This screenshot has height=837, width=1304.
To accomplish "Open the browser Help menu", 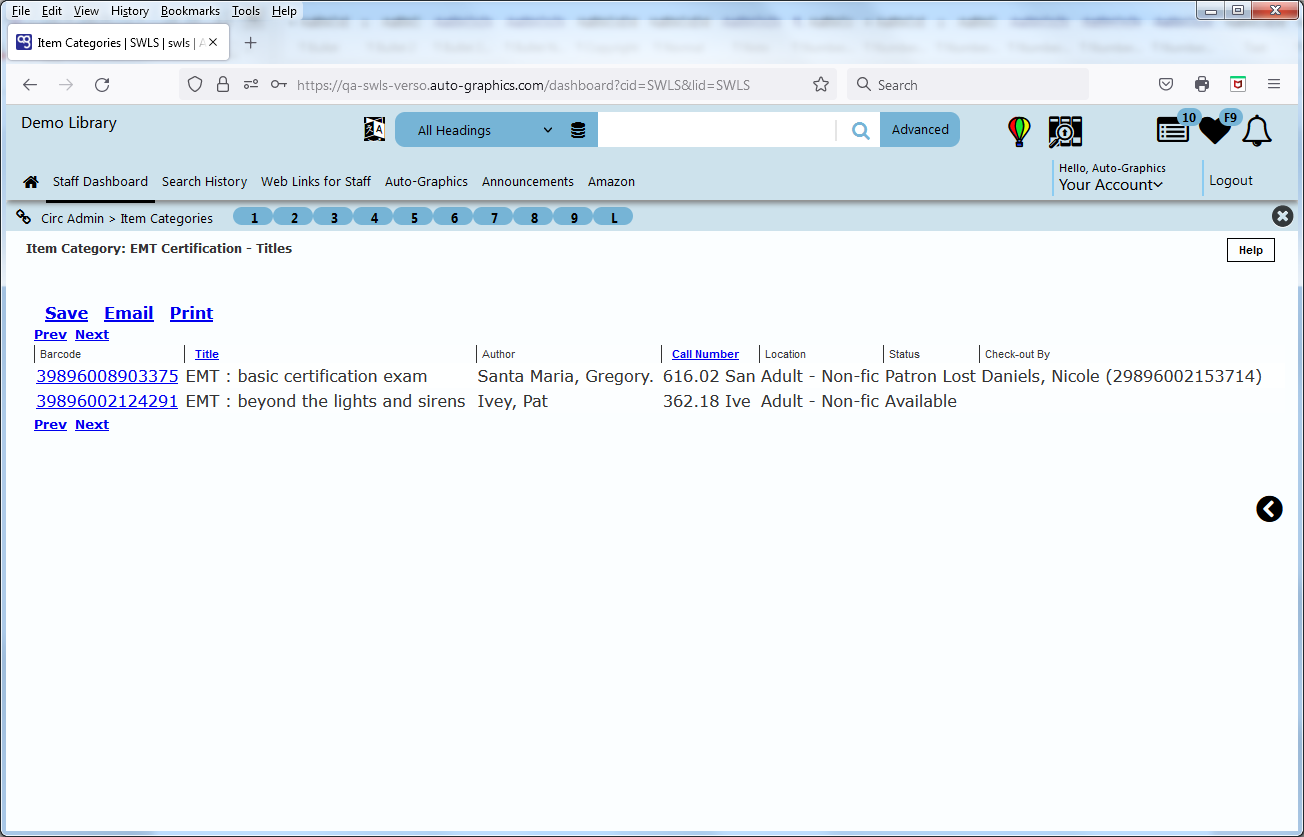I will [x=284, y=11].
